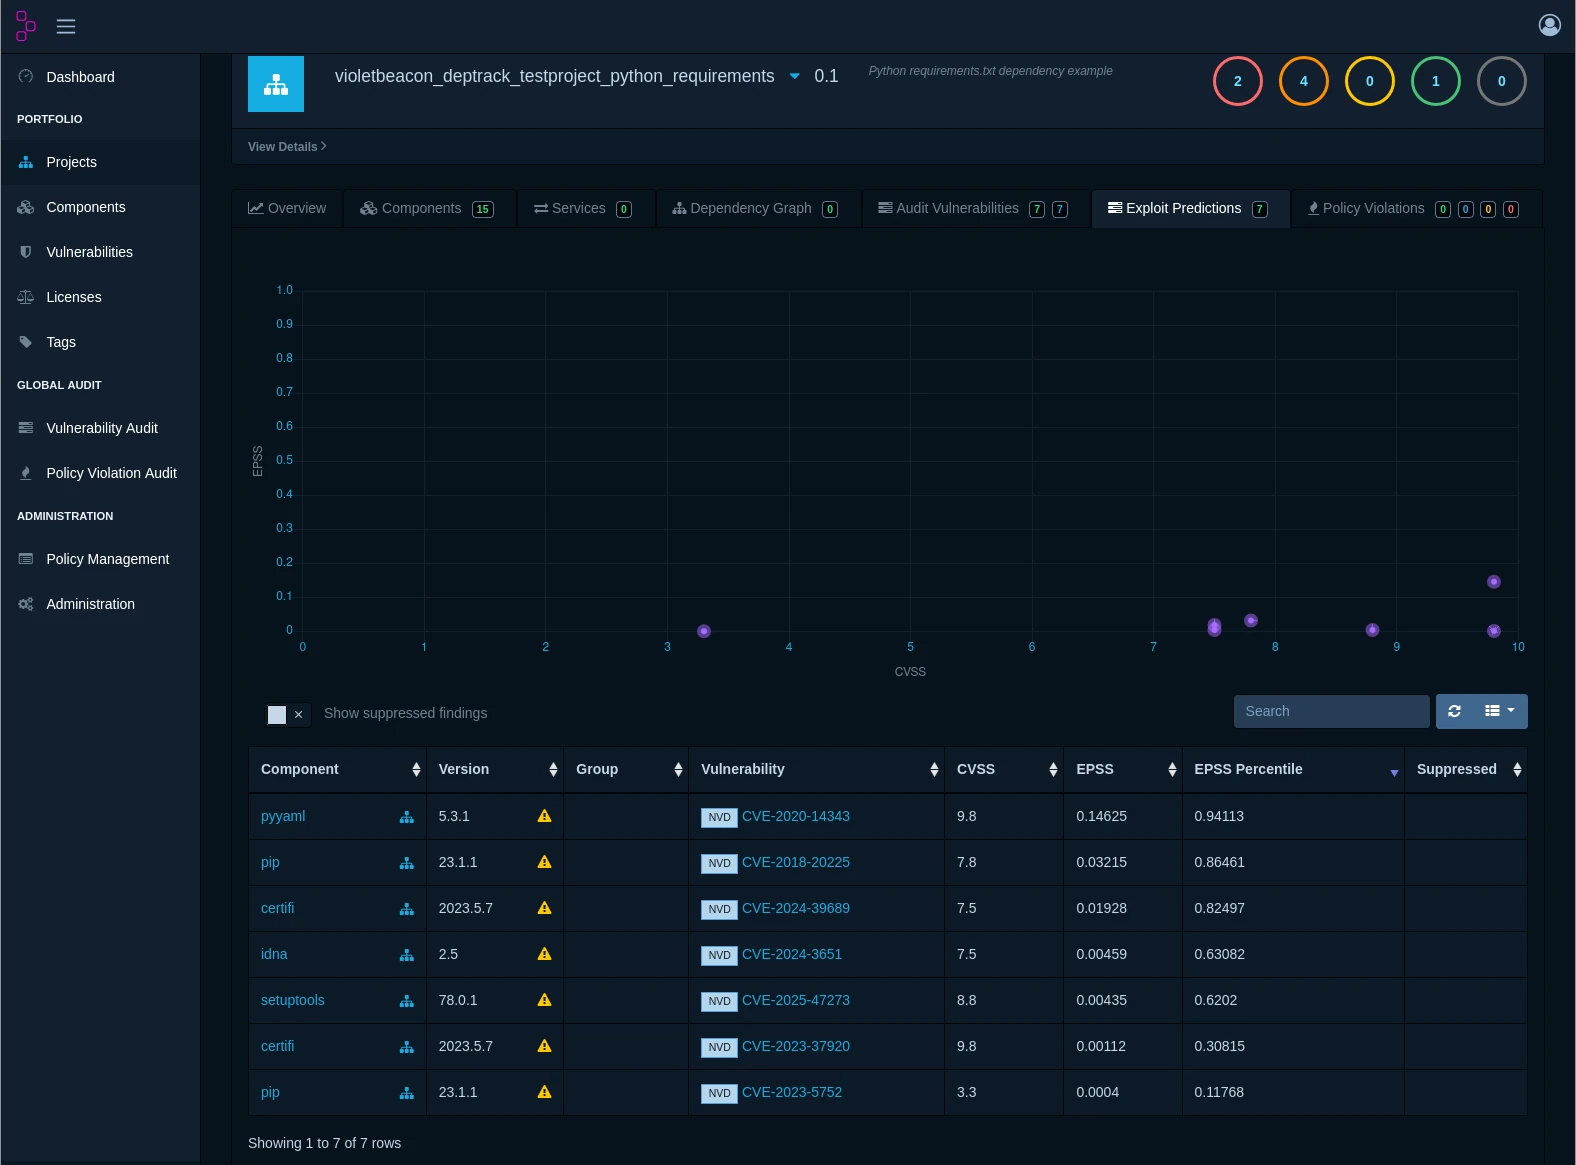Click the high severity circle showing 4
Screen dimensions: 1576x1165
point(1304,81)
